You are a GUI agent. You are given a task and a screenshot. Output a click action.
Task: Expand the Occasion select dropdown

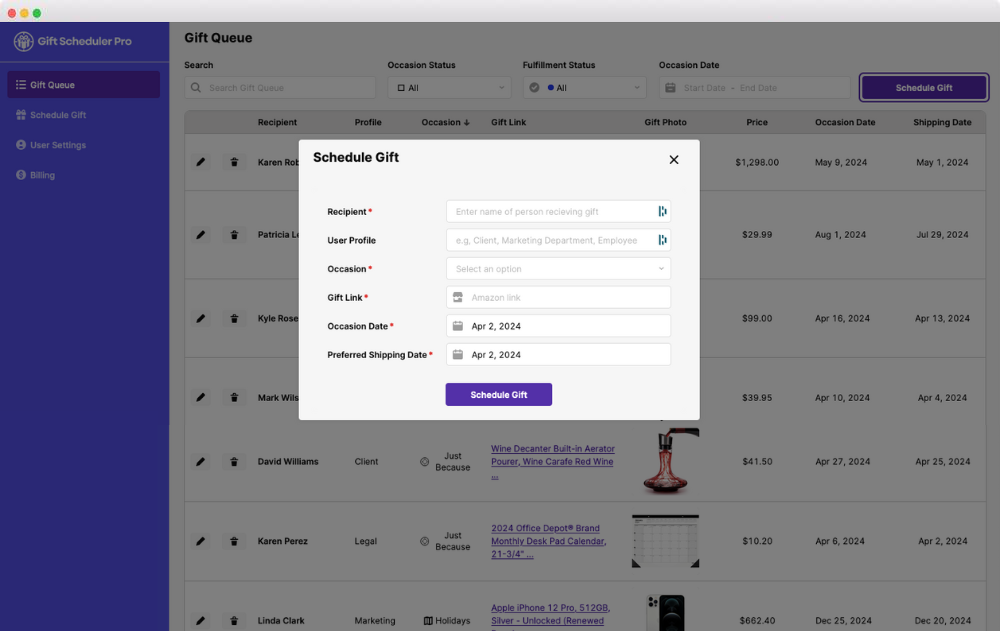tap(558, 269)
